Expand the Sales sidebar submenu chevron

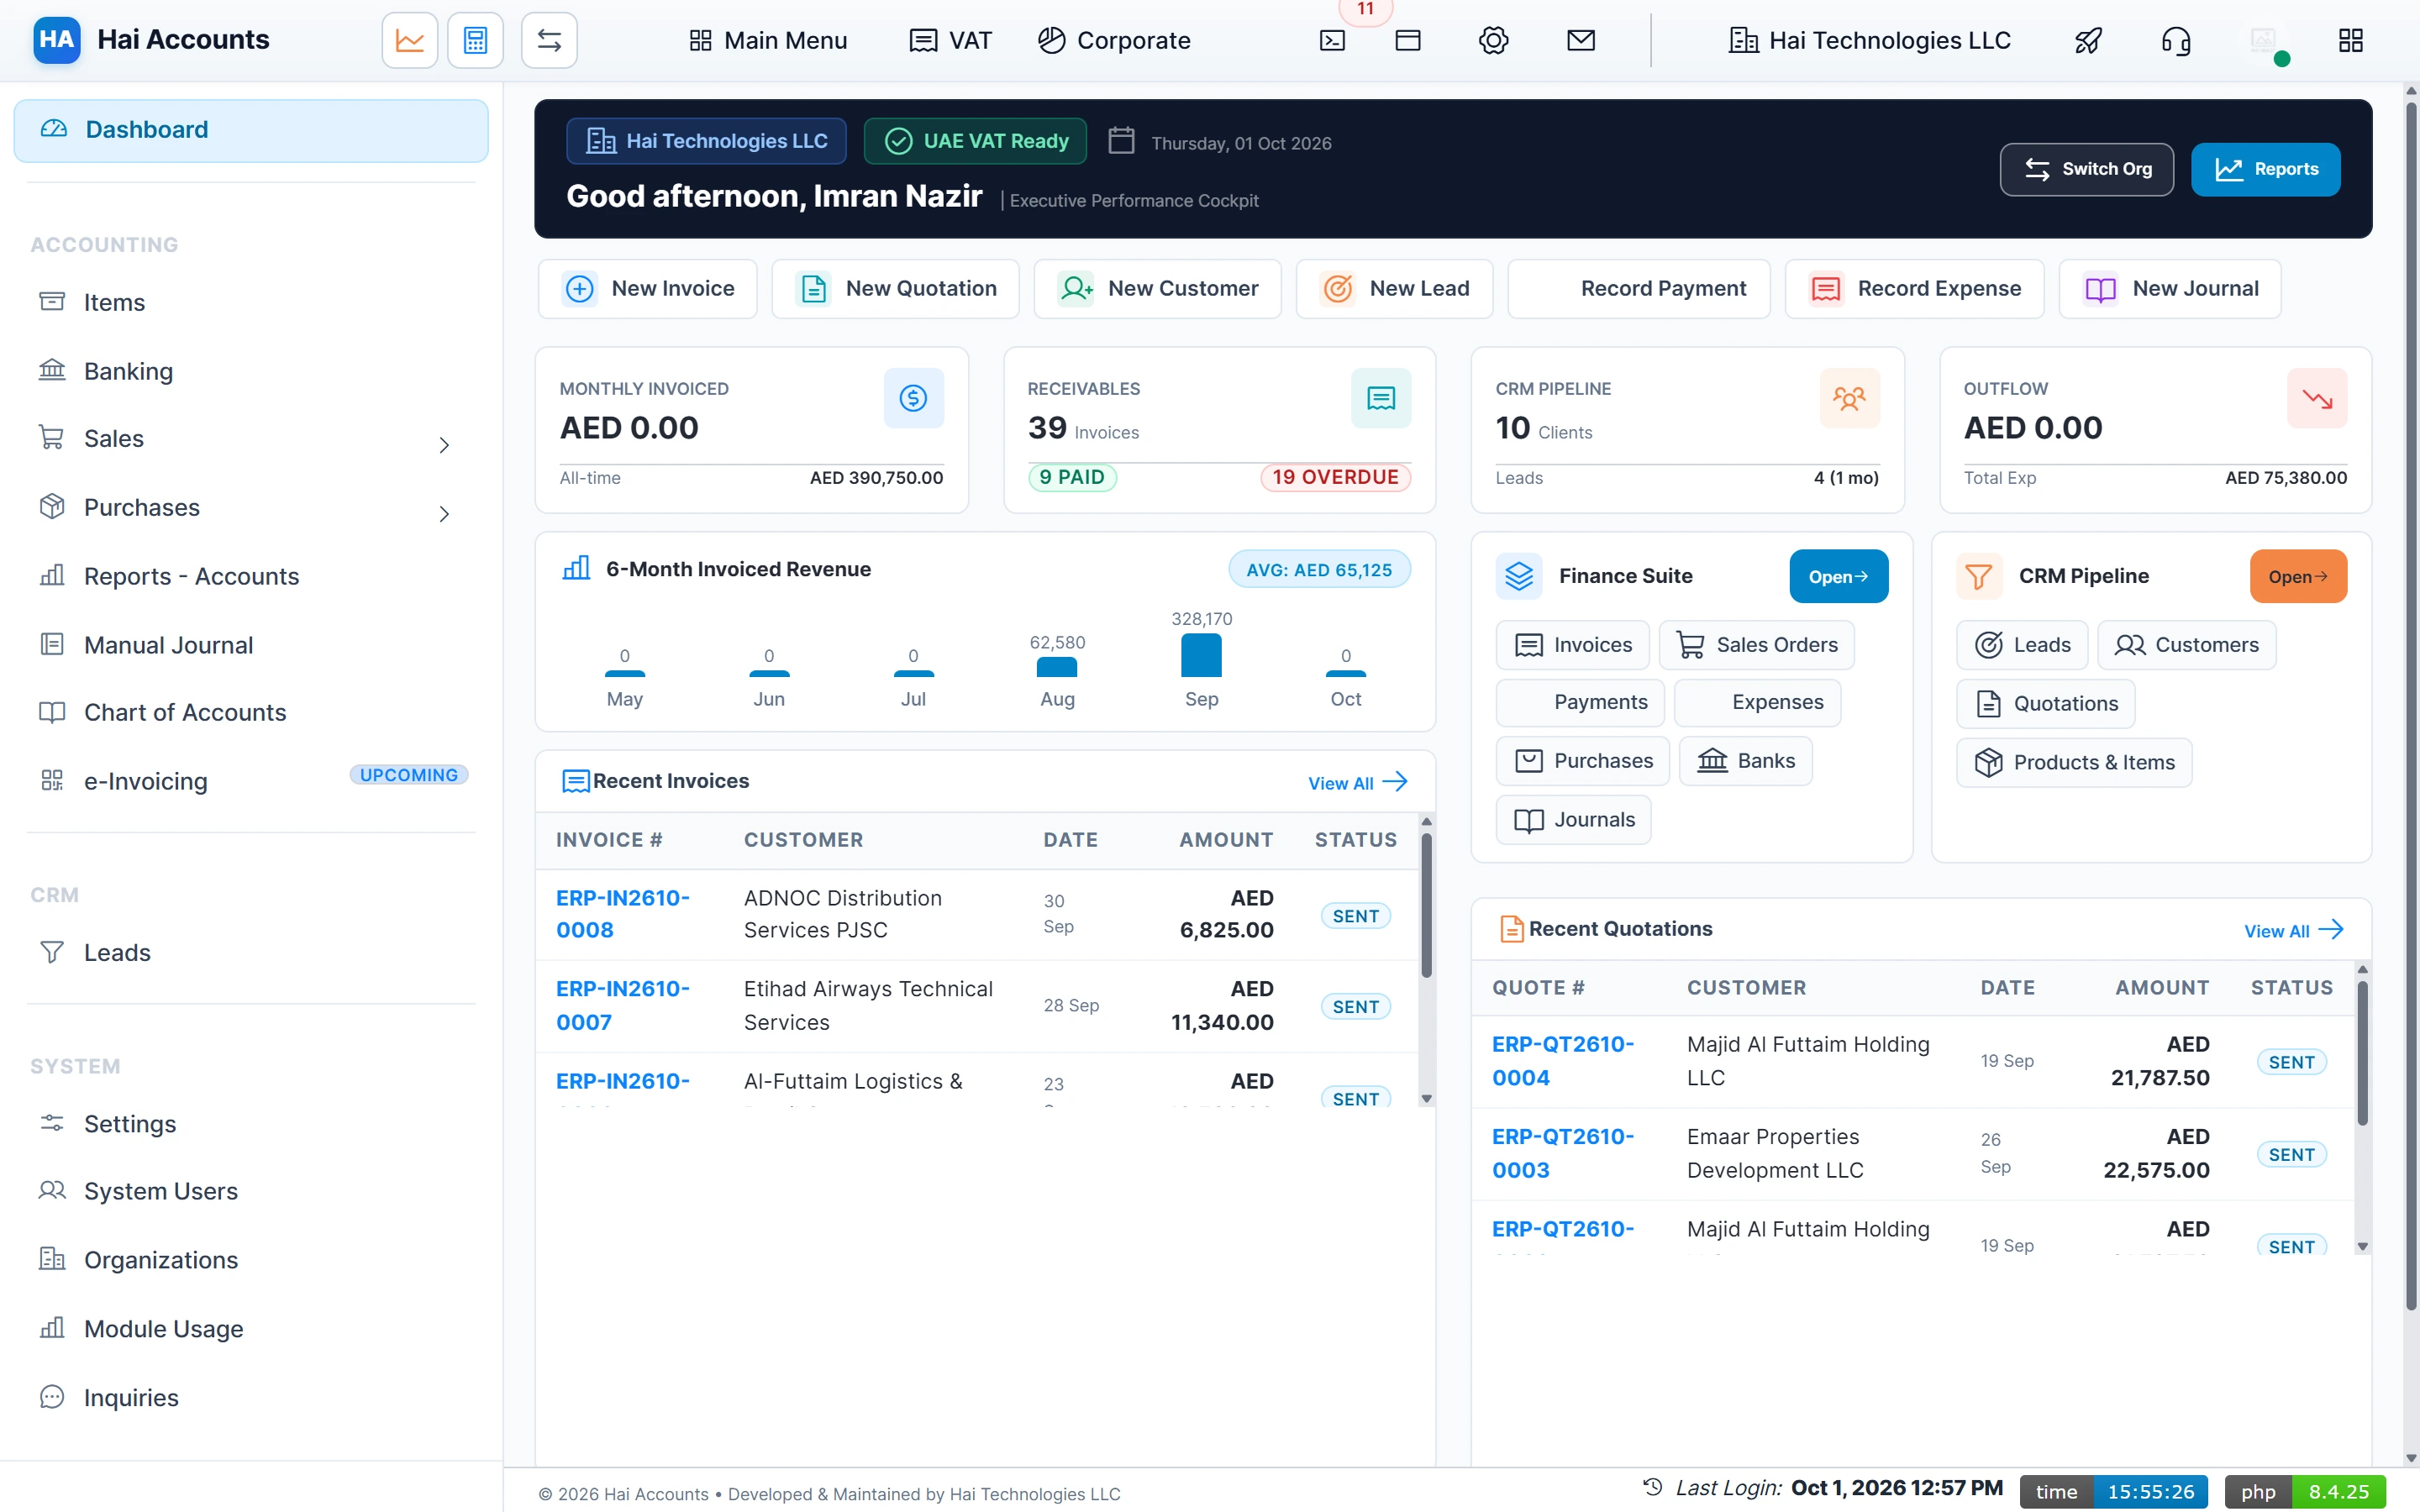click(x=444, y=445)
